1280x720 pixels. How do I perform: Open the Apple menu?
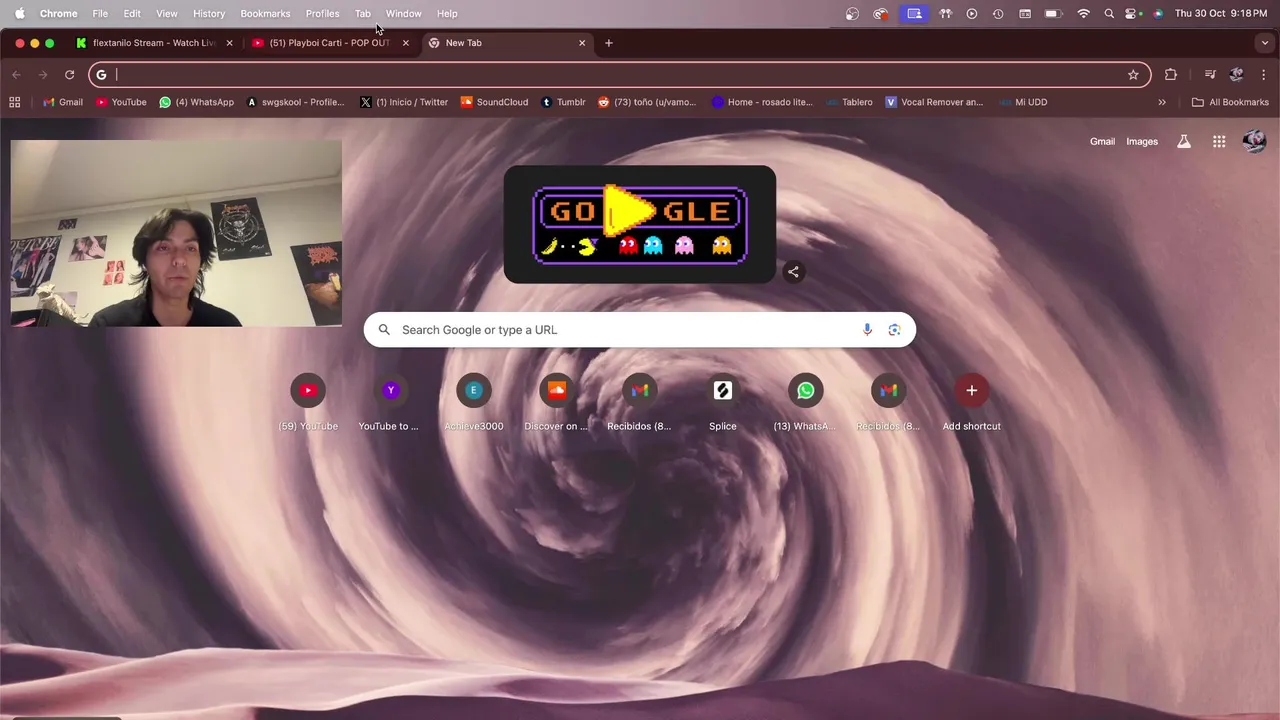[x=19, y=13]
